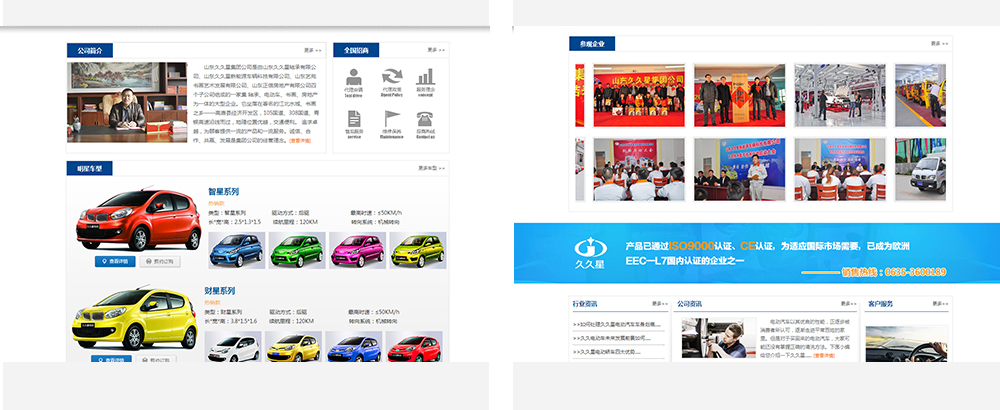Select the red car thumbnail in 财星系列
This screenshot has height=410, width=1000.
[414, 346]
